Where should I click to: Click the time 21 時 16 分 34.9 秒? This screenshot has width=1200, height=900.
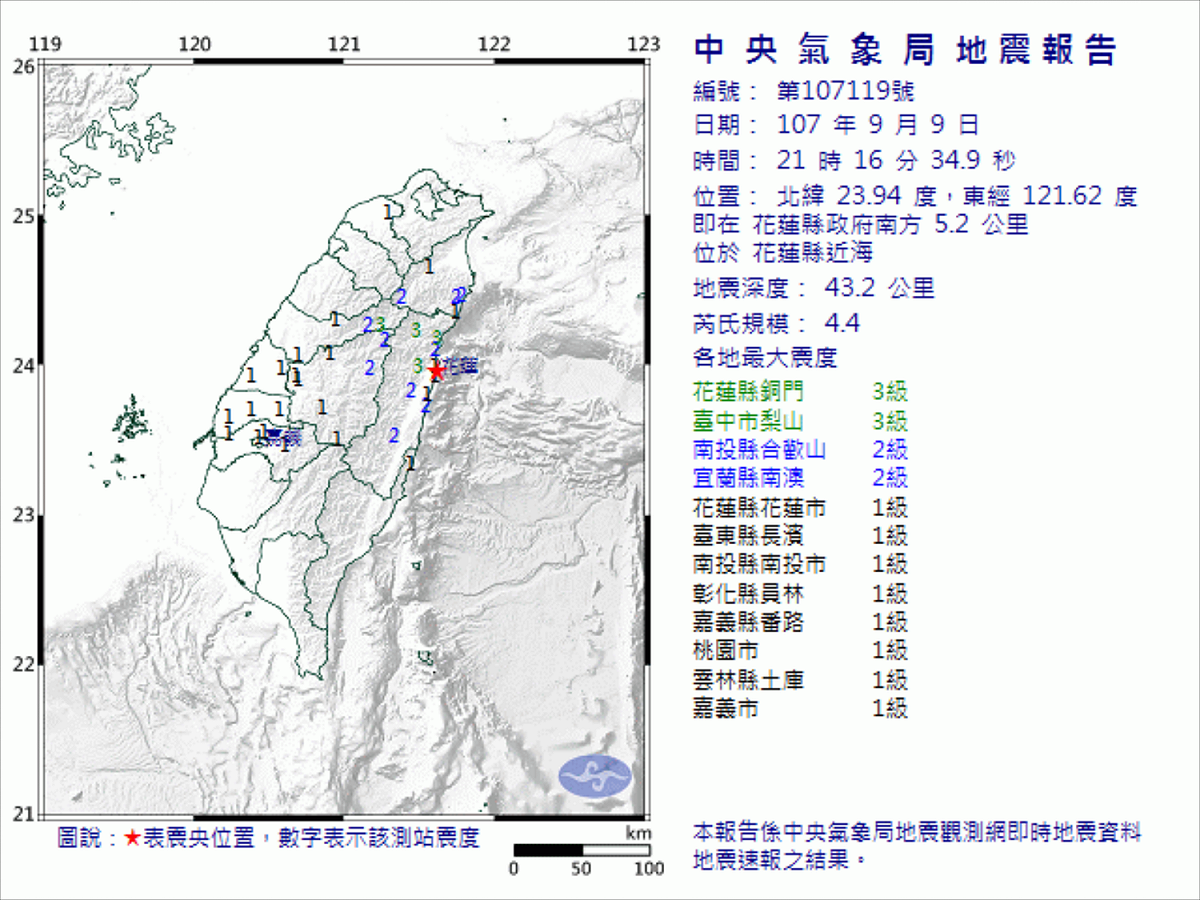(896, 160)
